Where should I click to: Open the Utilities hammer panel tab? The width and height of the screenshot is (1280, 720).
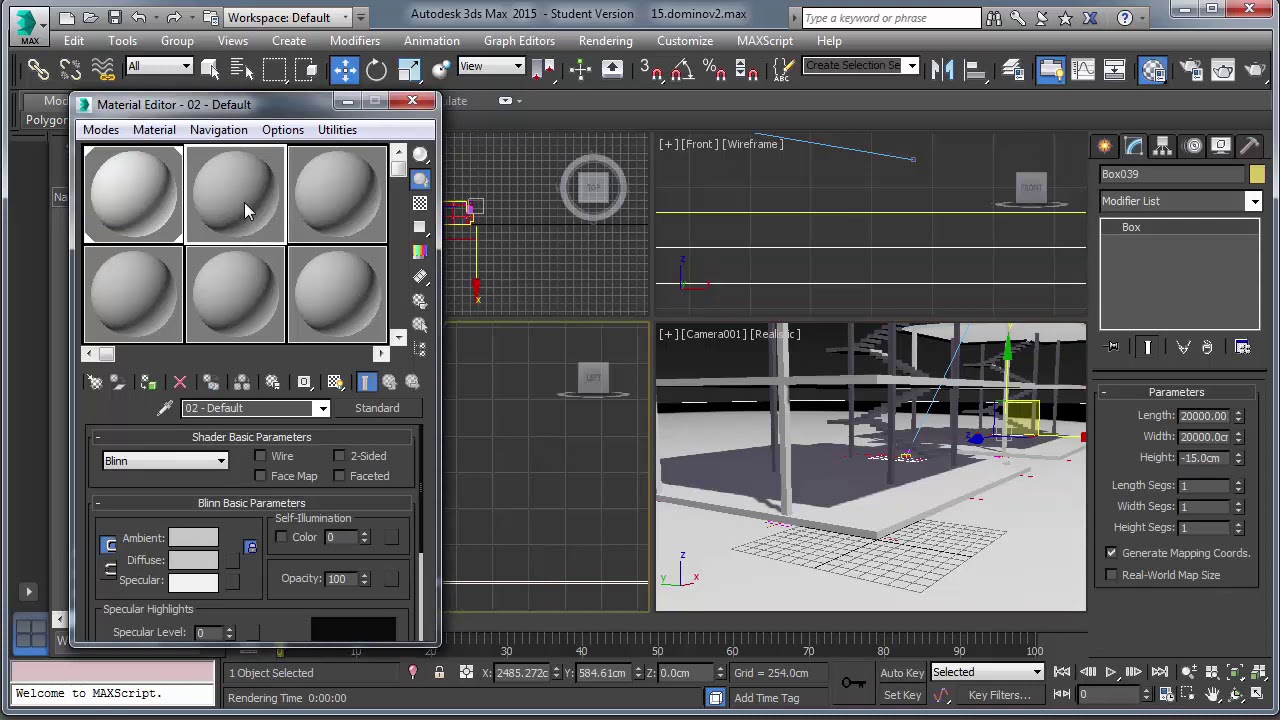click(x=1249, y=146)
